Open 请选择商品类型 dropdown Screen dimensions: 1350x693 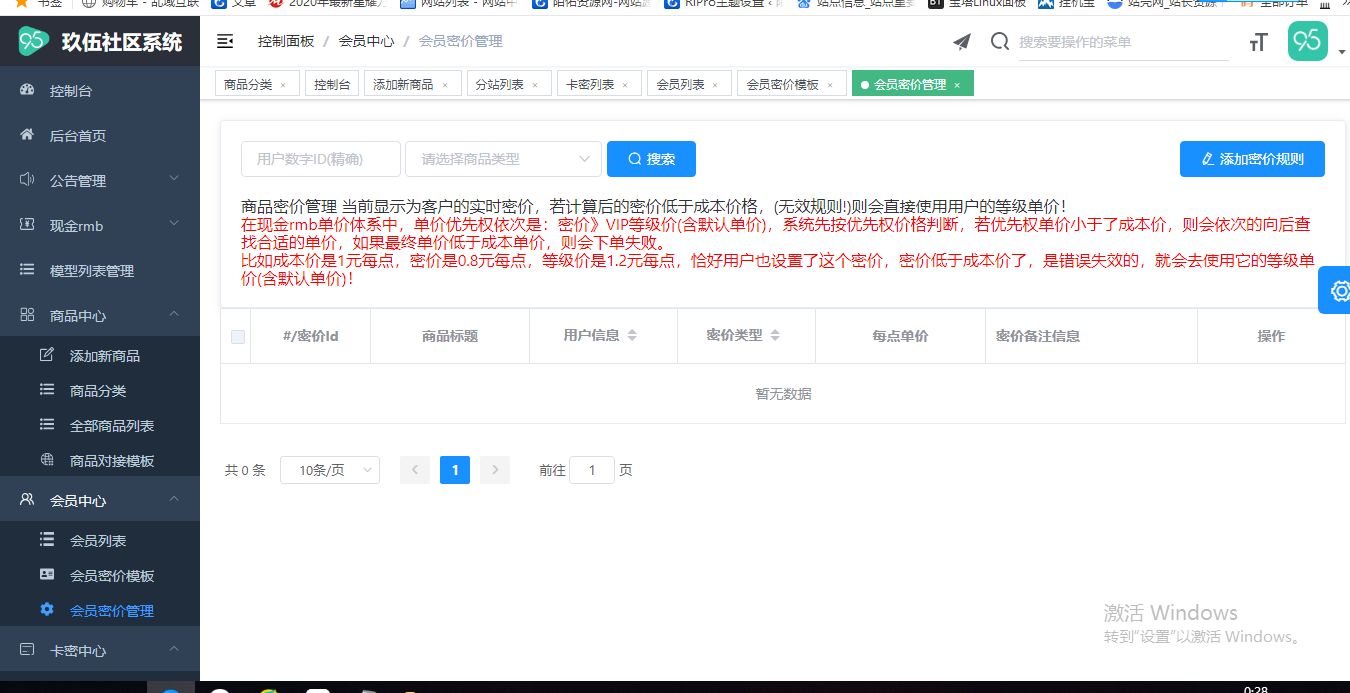[503, 159]
